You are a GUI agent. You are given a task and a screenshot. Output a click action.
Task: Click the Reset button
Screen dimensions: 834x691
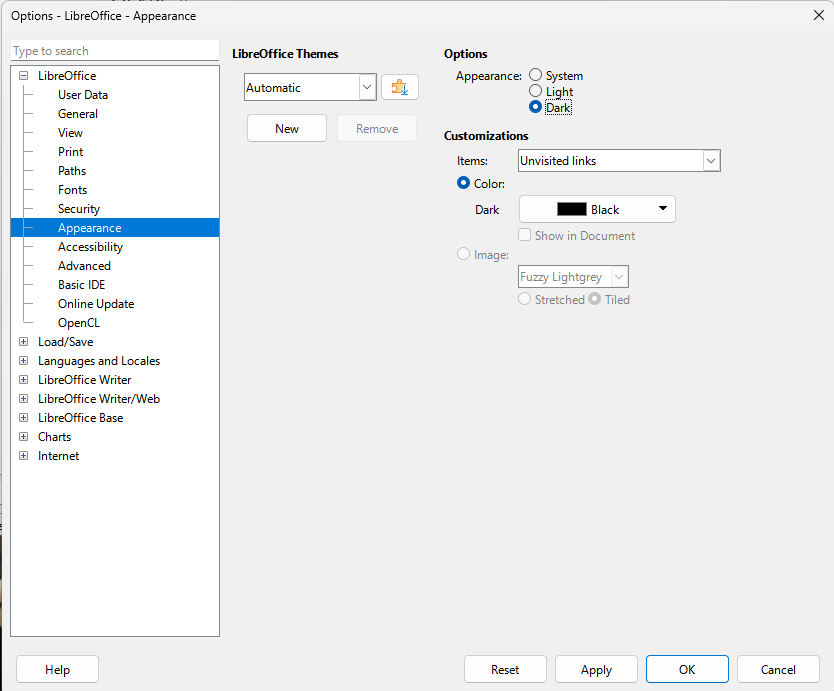coord(505,669)
